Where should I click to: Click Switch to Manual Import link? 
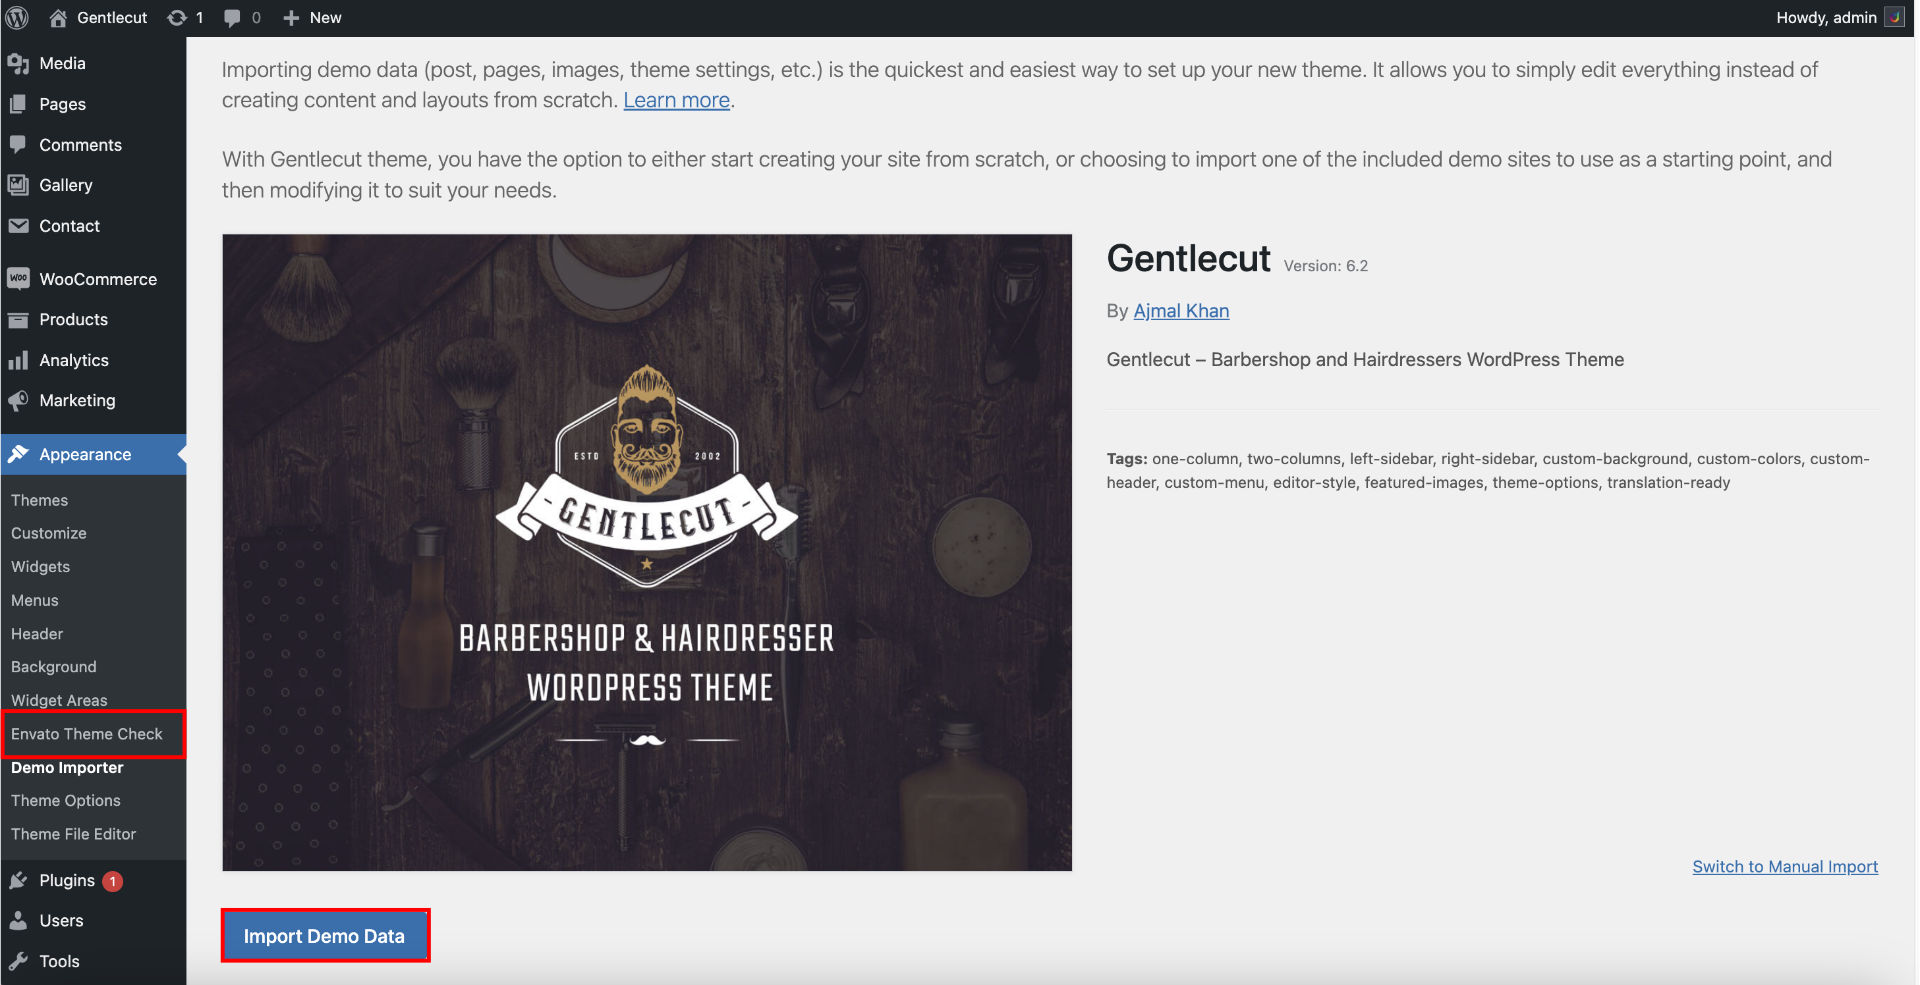tap(1785, 867)
